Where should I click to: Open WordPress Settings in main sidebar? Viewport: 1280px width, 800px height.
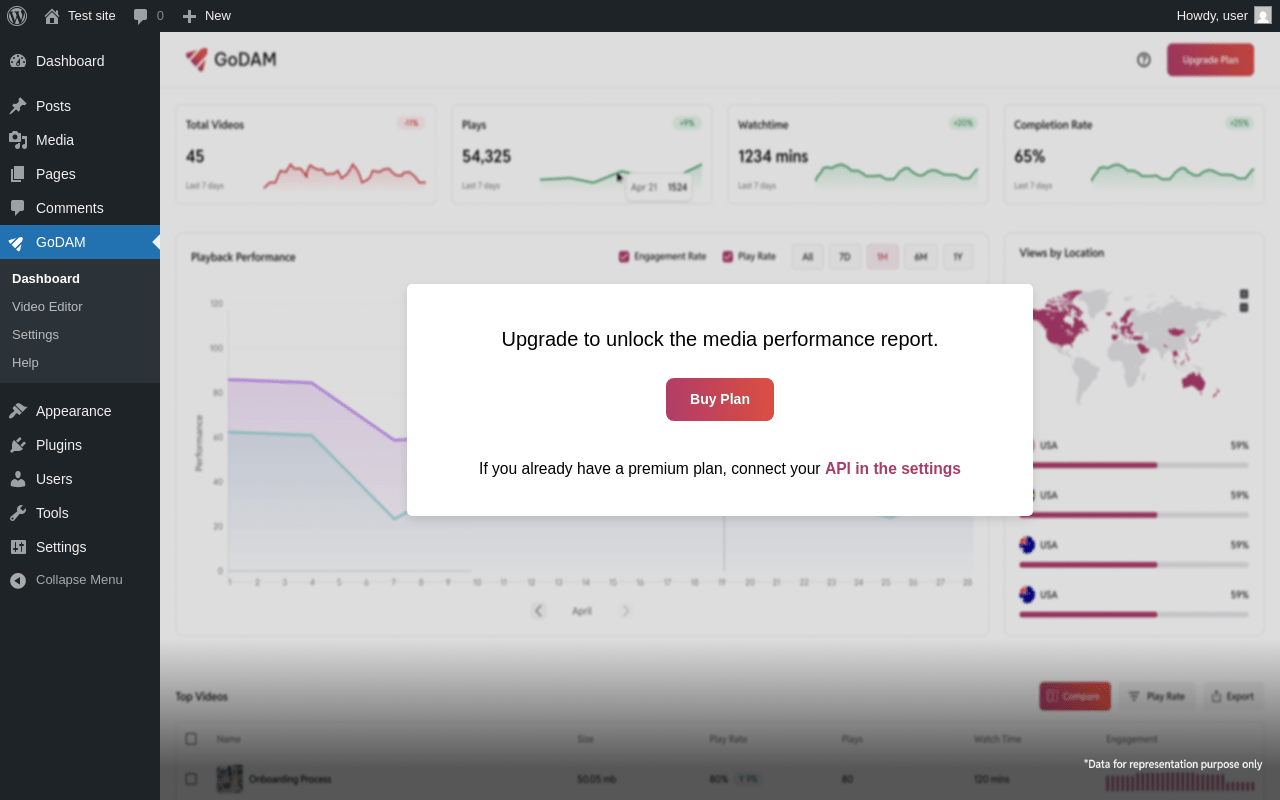click(x=80, y=547)
